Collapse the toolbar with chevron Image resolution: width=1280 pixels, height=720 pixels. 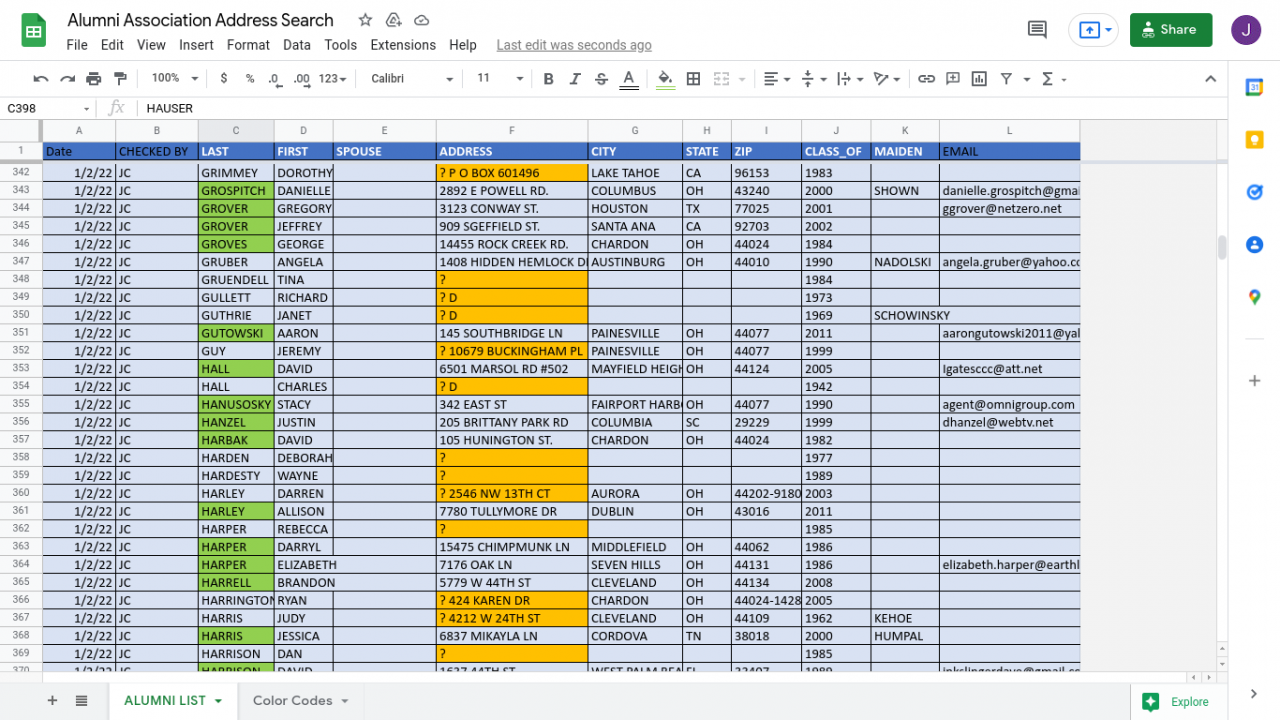(1210, 79)
